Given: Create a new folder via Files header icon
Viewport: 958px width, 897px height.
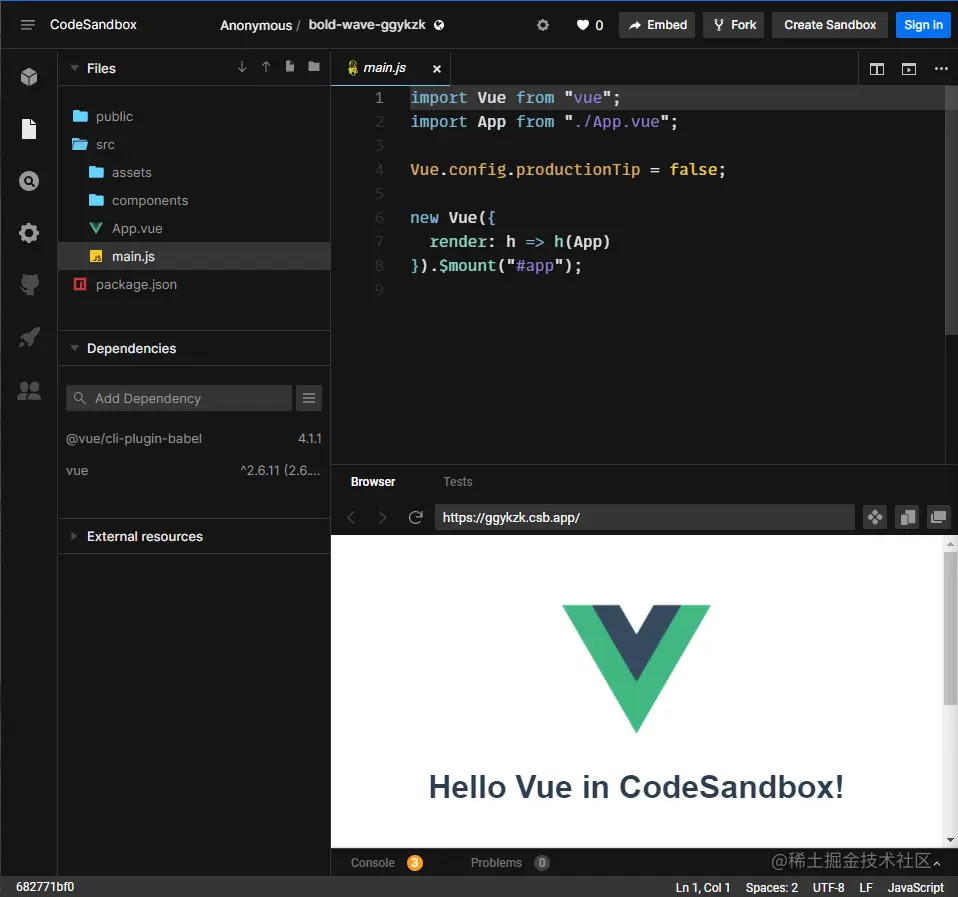Looking at the screenshot, I should (314, 67).
